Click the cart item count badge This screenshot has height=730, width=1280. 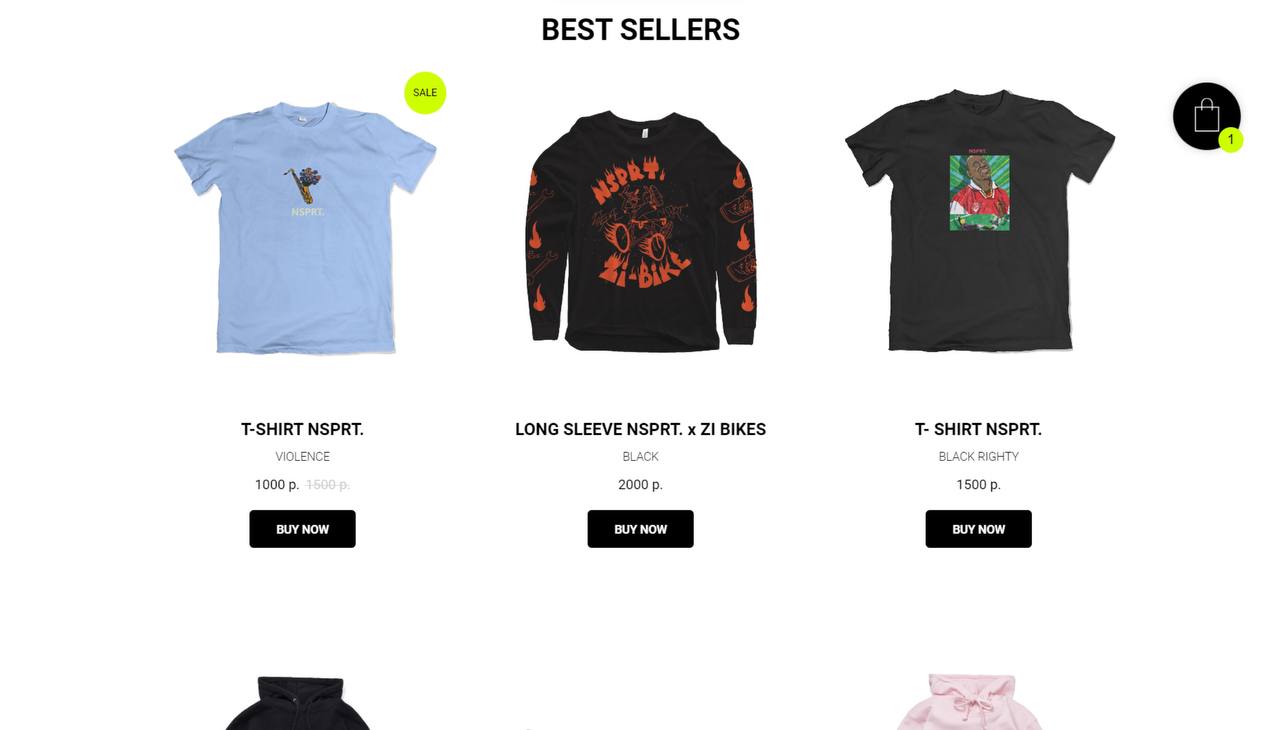pos(1231,140)
